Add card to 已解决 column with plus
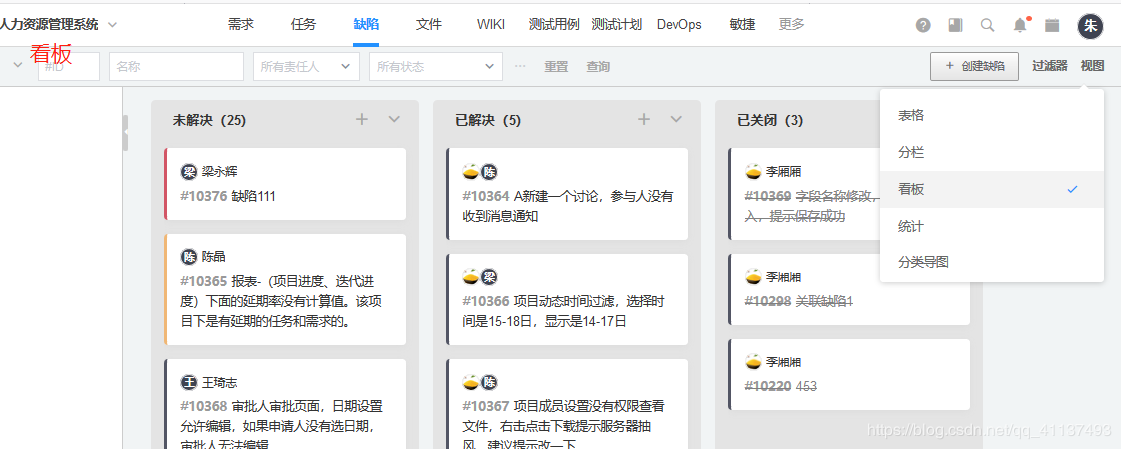 click(x=643, y=119)
